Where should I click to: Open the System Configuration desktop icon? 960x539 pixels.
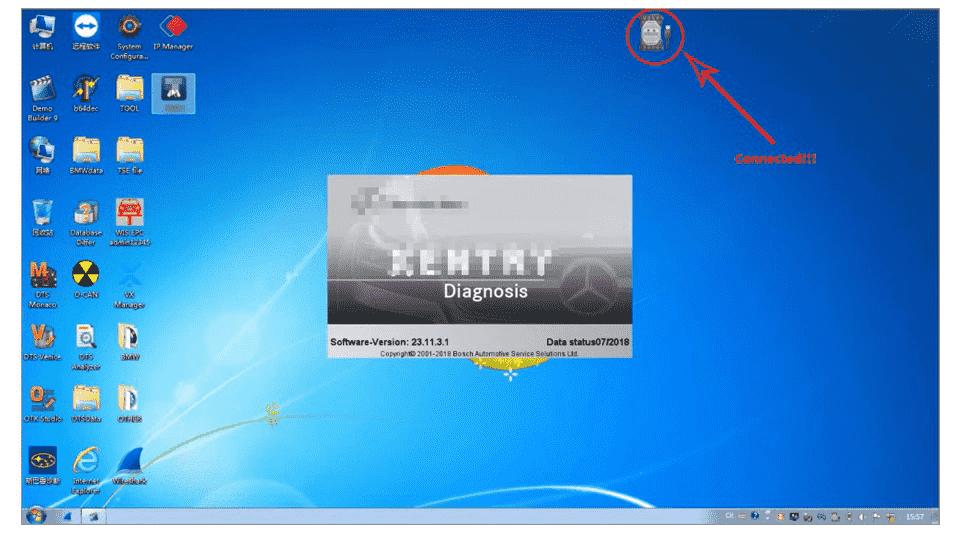(x=129, y=37)
